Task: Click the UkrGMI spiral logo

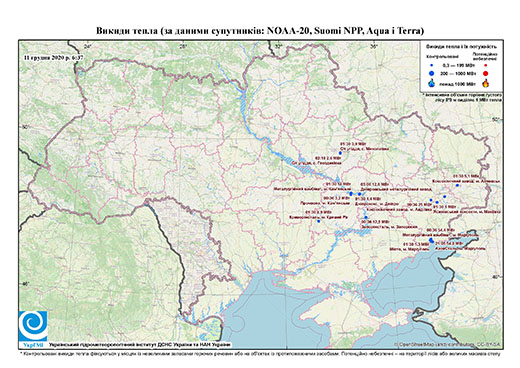Action: click(x=33, y=327)
